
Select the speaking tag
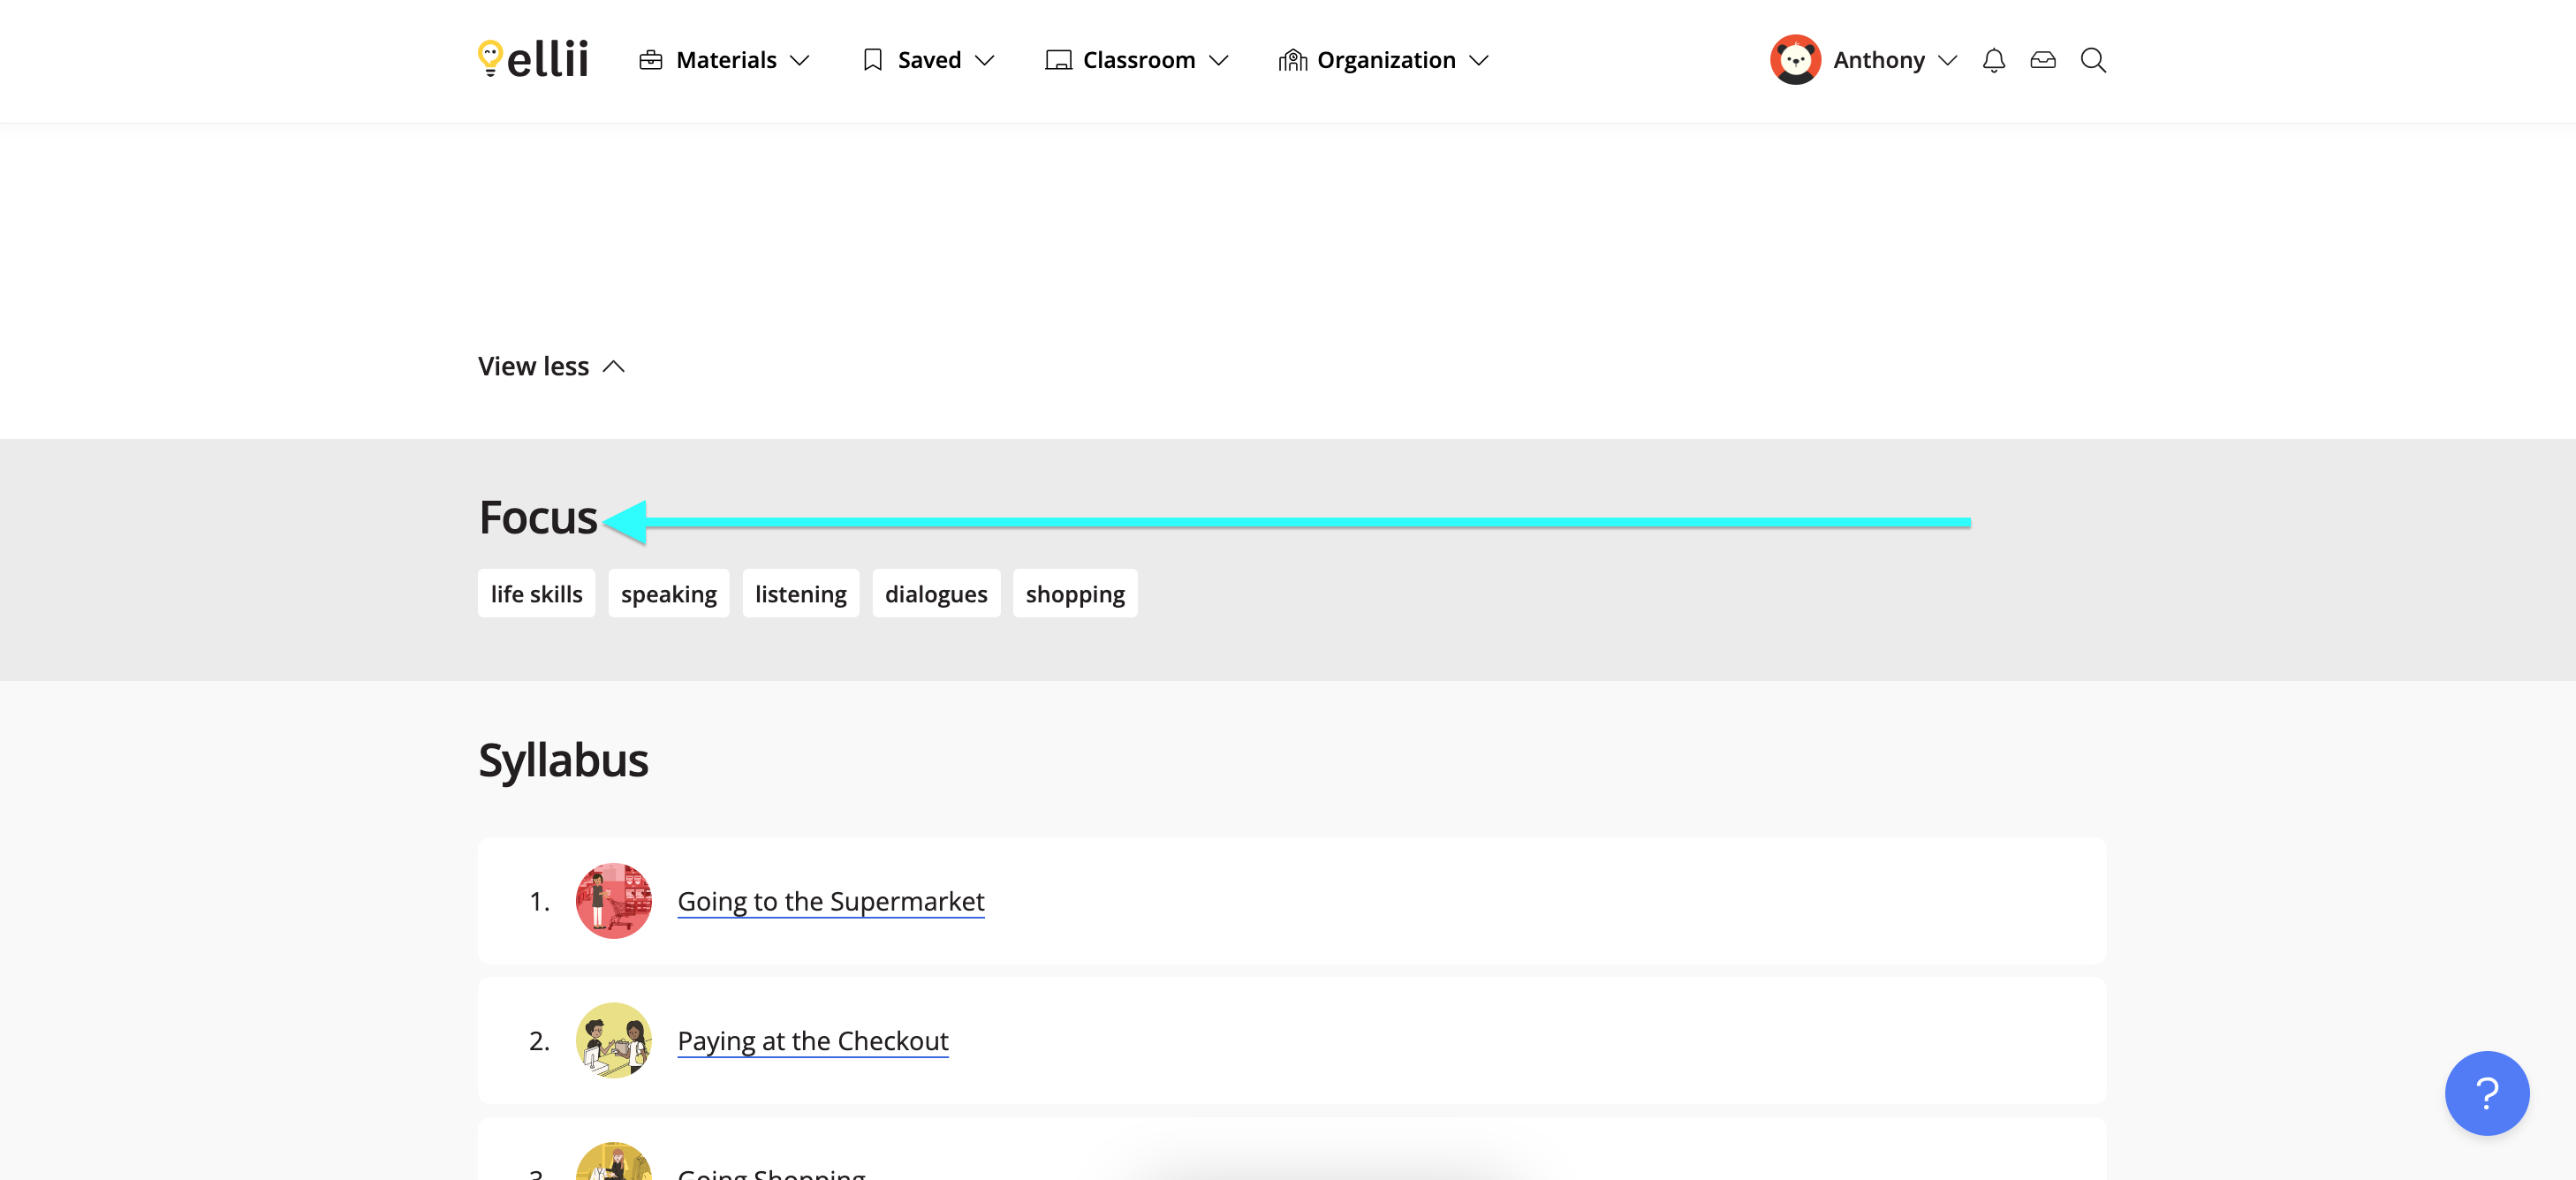668,594
